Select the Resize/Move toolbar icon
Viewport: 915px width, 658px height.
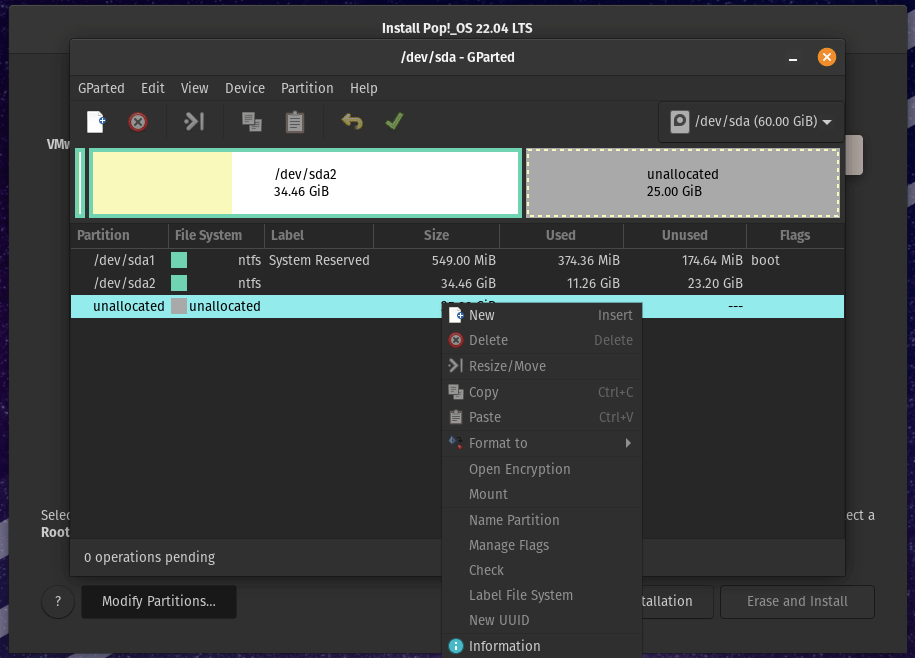pos(191,121)
